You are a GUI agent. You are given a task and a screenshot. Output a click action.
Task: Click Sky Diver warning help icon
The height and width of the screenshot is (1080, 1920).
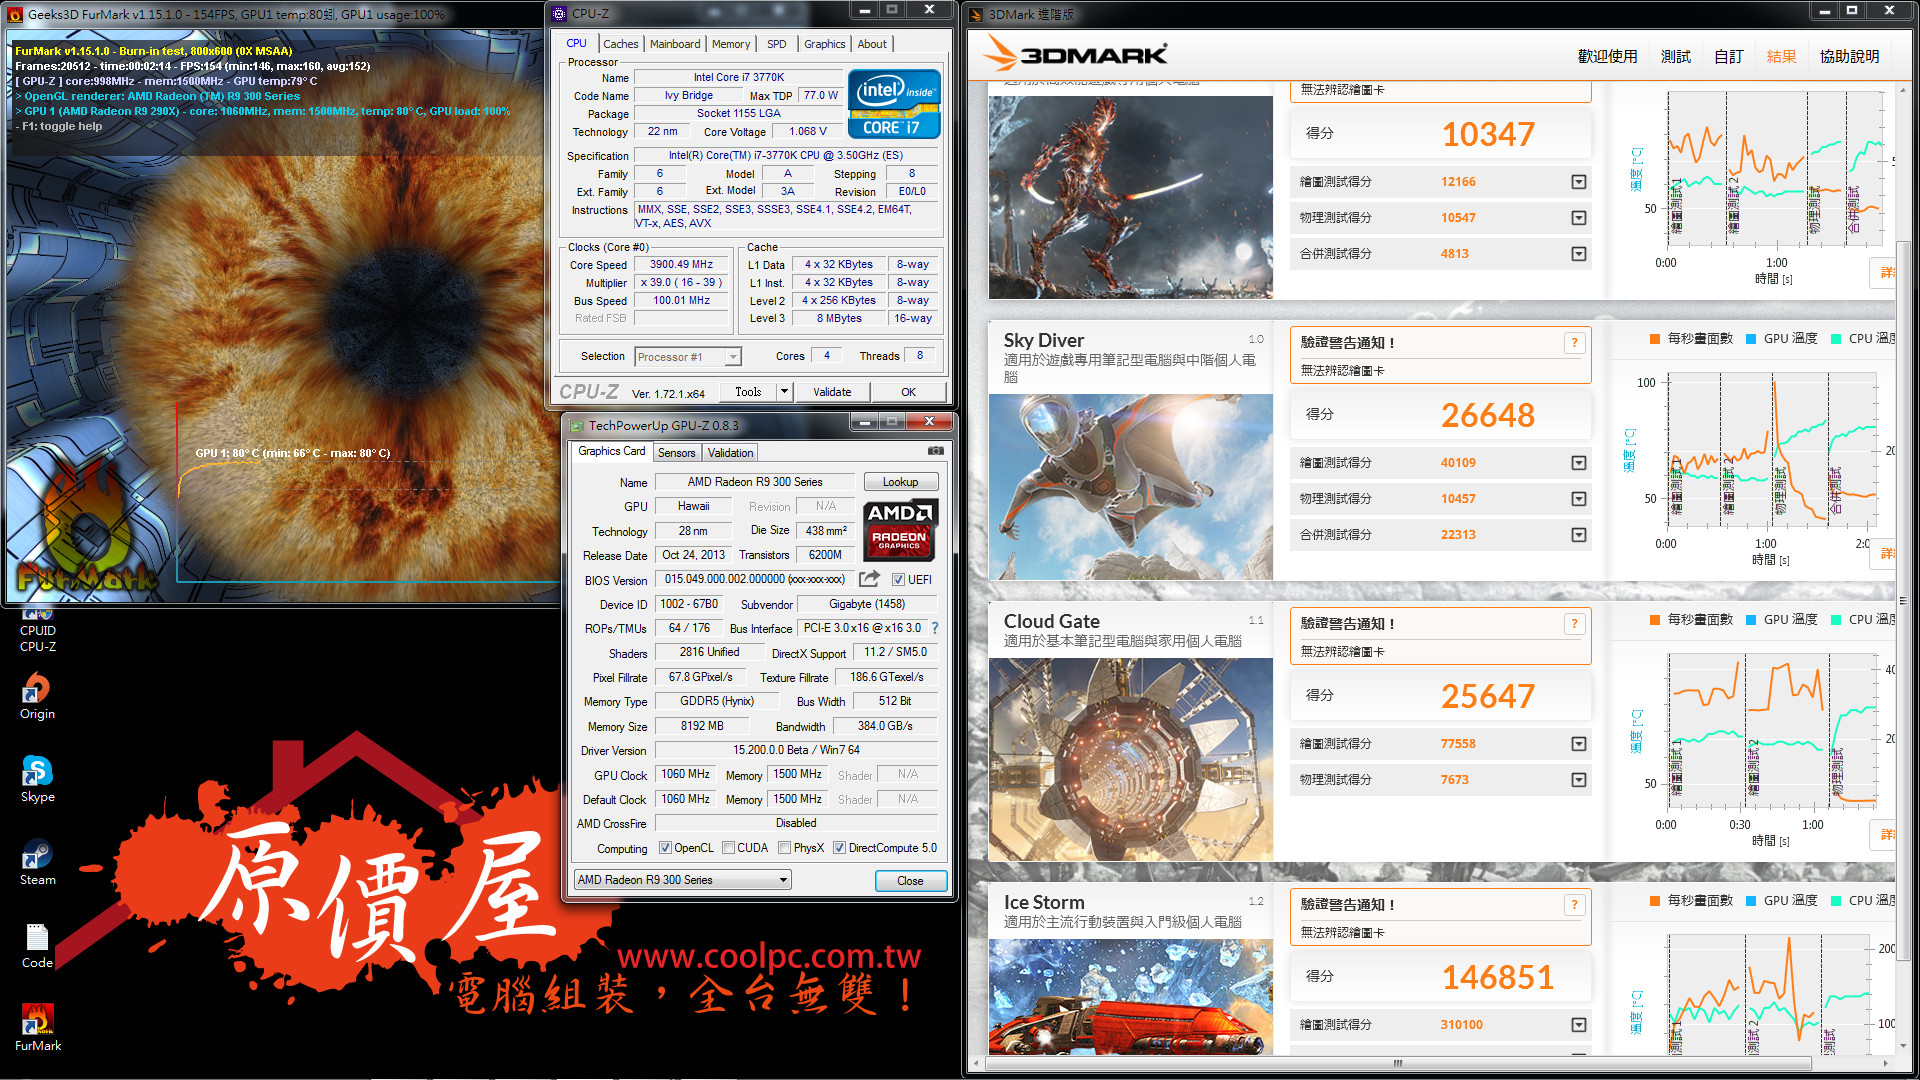coord(1574,343)
